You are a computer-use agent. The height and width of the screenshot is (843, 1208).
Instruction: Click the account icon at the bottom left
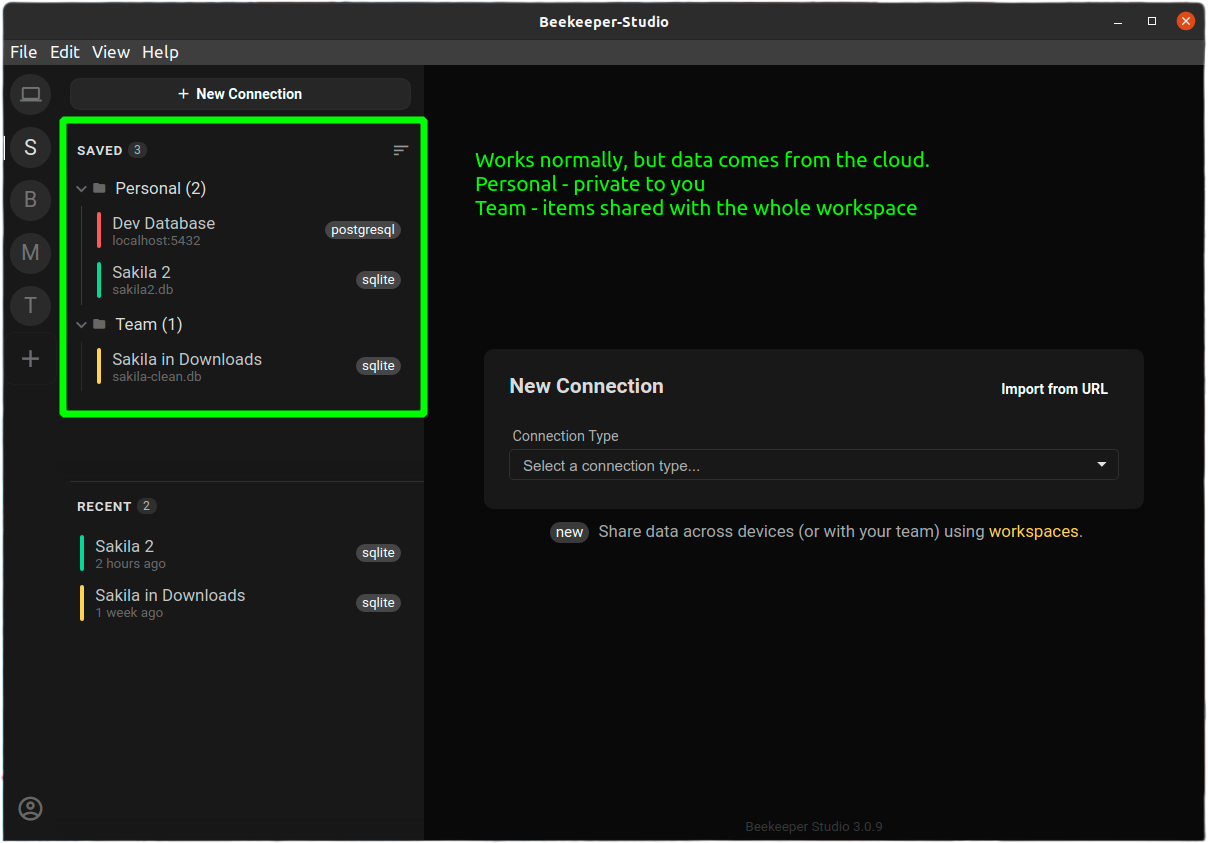(30, 808)
